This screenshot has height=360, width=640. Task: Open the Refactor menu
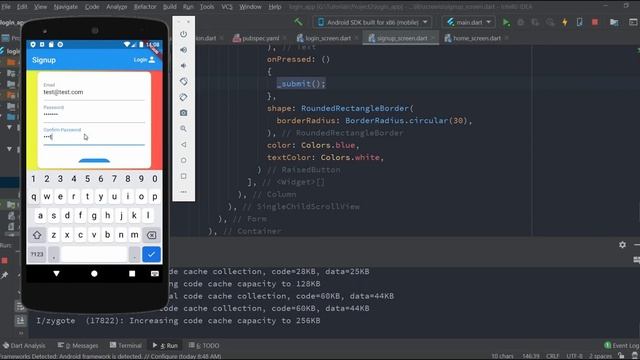145,7
